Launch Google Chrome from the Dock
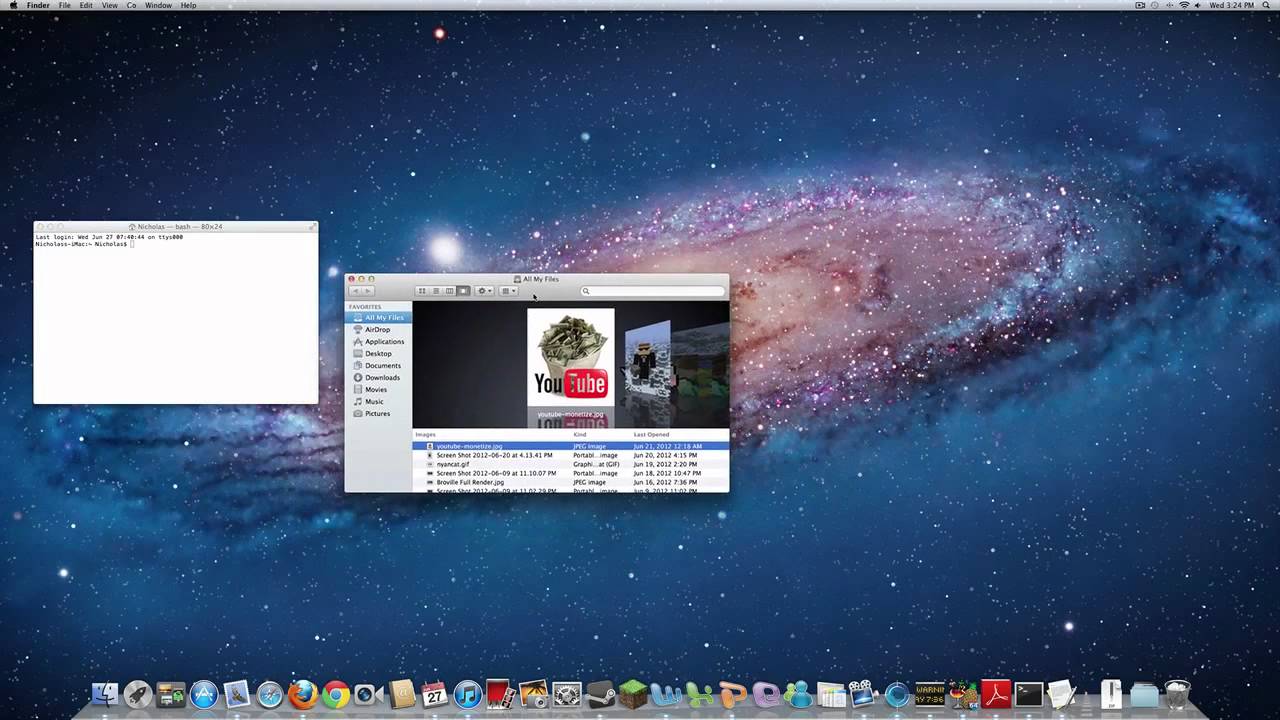The height and width of the screenshot is (720, 1280). pyautogui.click(x=336, y=694)
